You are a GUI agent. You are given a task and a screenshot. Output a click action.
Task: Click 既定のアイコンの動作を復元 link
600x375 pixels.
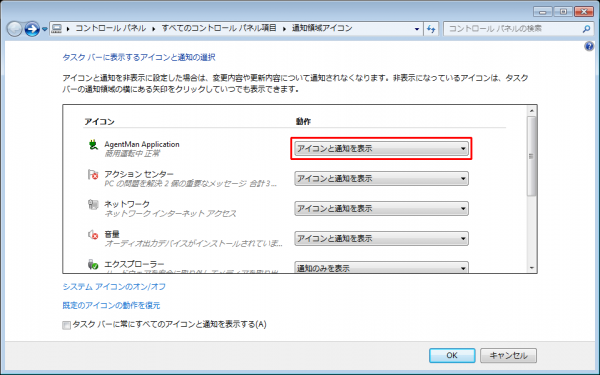point(111,305)
